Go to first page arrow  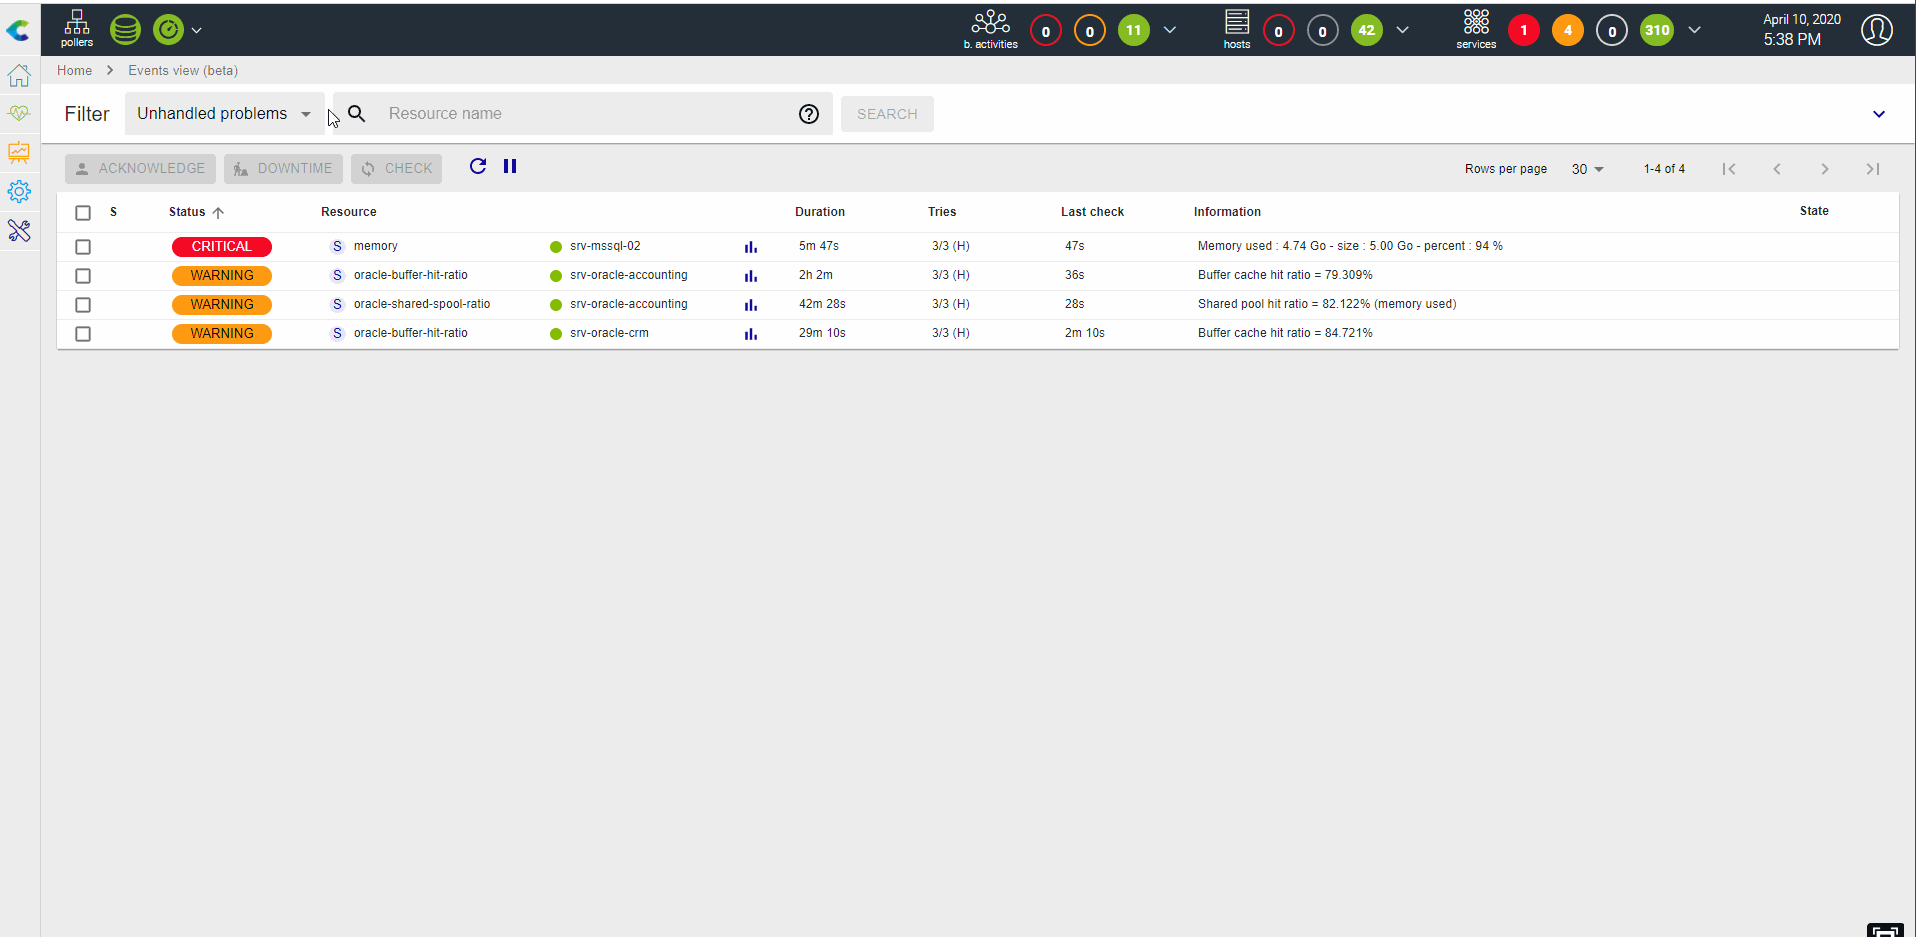point(1729,169)
